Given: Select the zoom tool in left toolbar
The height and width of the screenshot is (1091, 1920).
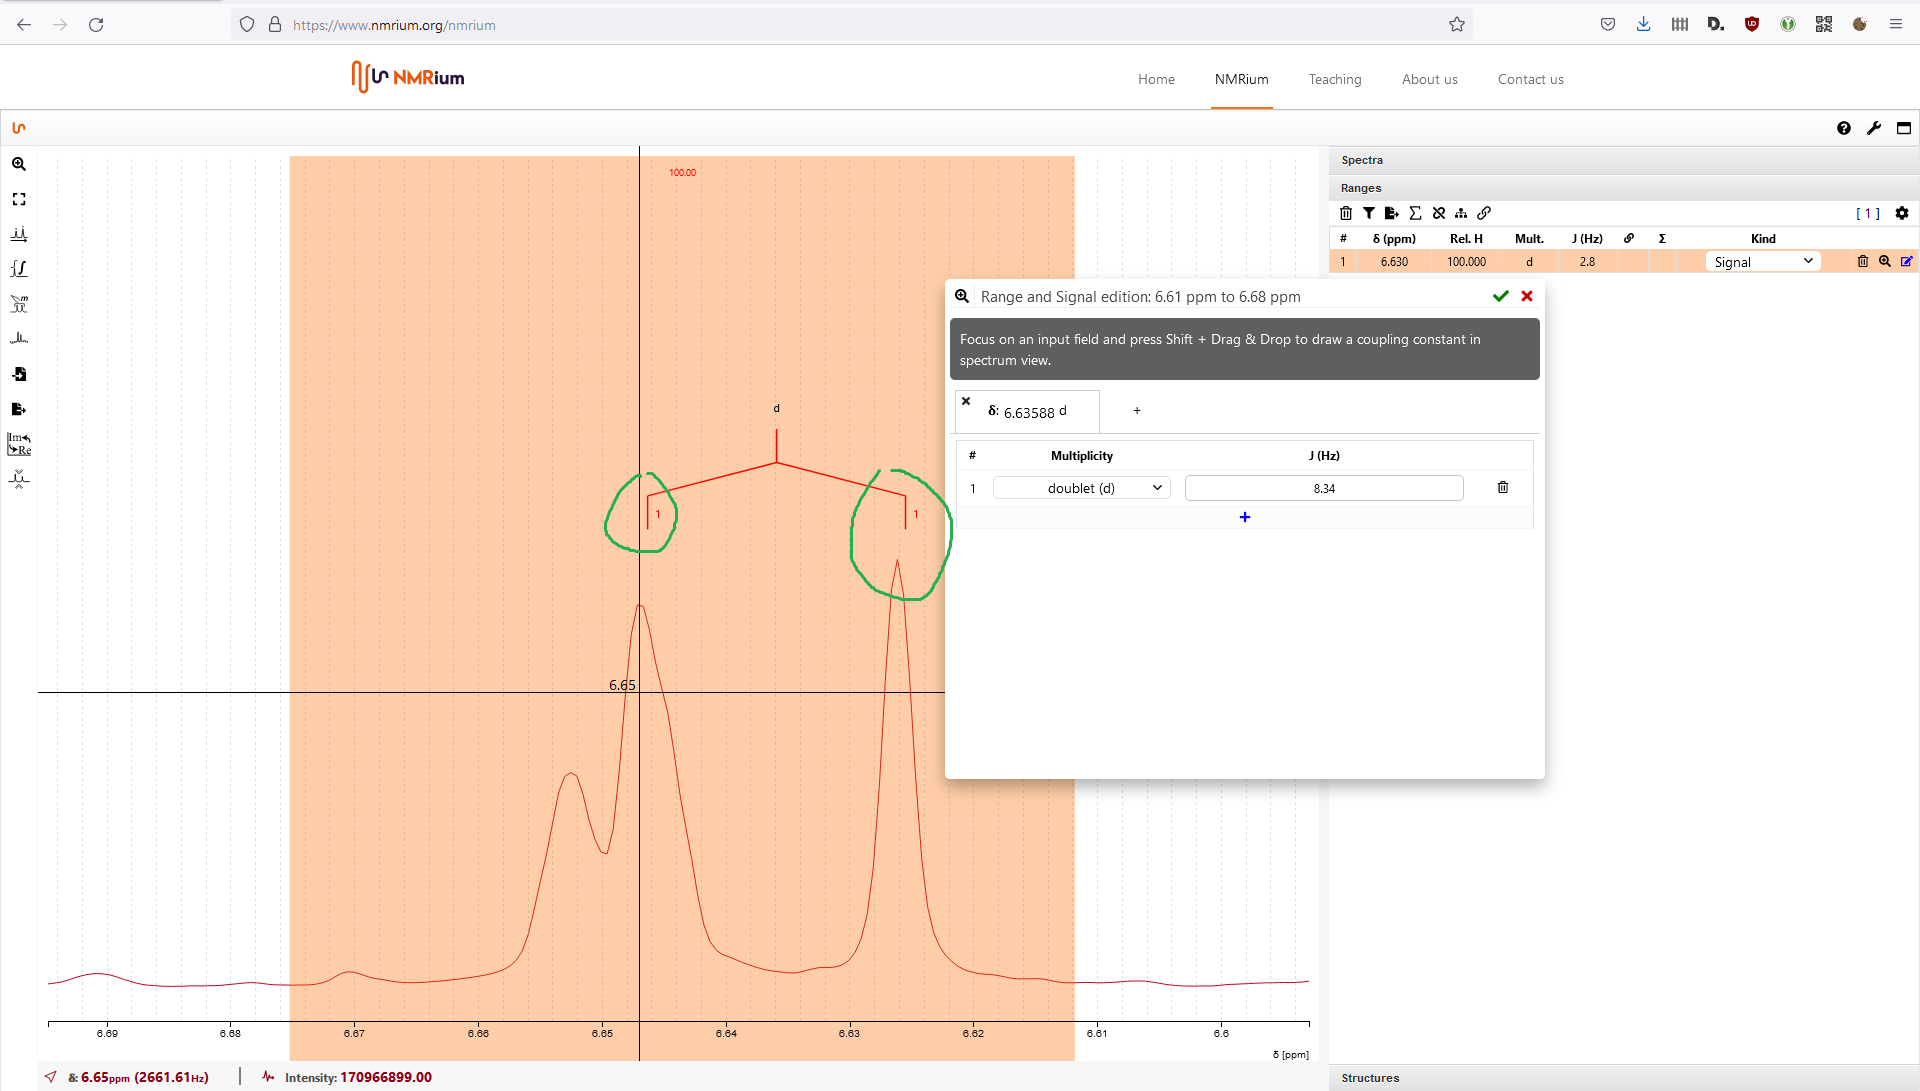Looking at the screenshot, I should 19,164.
